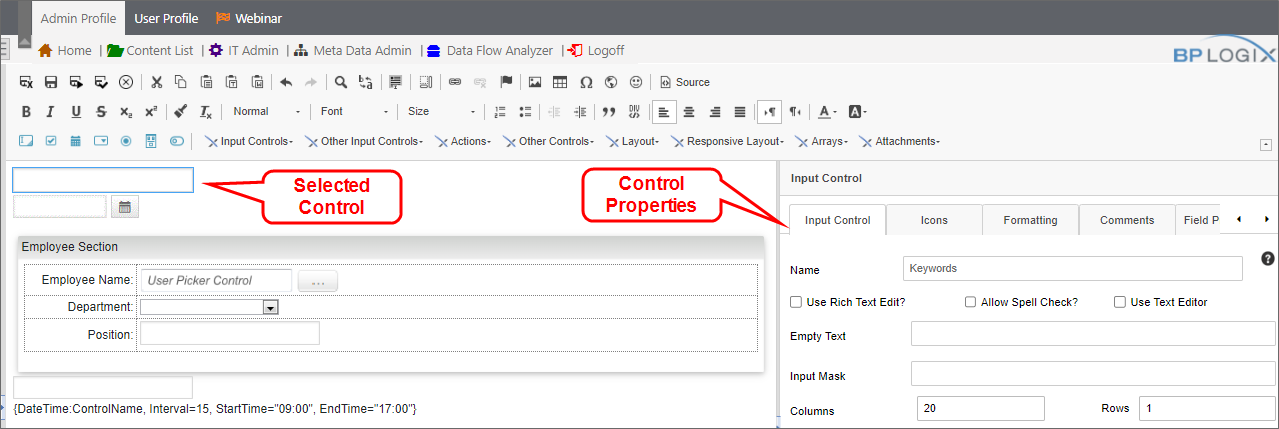The height and width of the screenshot is (429, 1279).
Task: Insert special character with the Omega icon
Action: pyautogui.click(x=586, y=82)
